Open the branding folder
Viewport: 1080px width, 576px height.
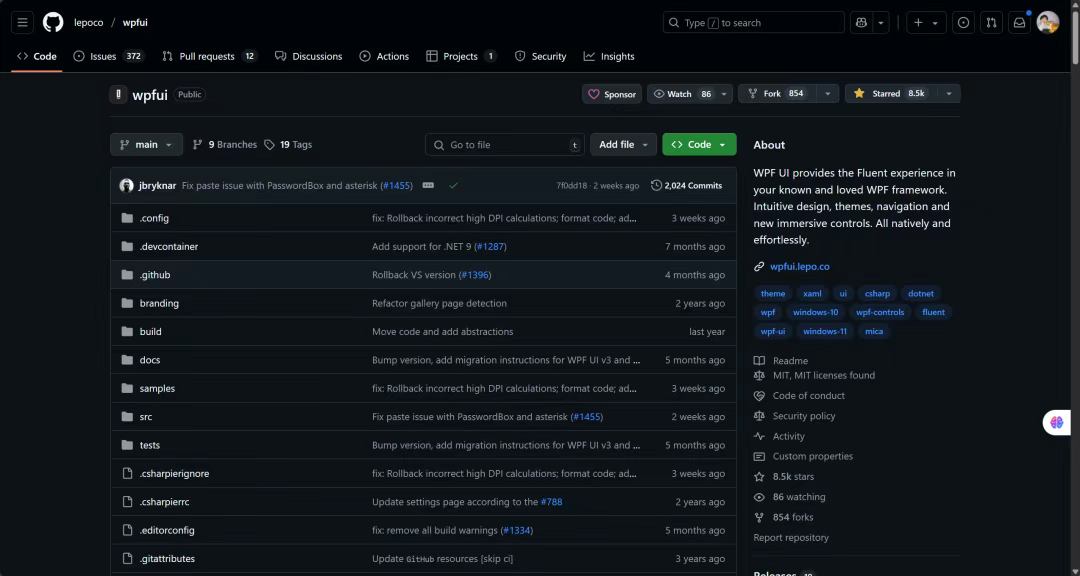159,303
